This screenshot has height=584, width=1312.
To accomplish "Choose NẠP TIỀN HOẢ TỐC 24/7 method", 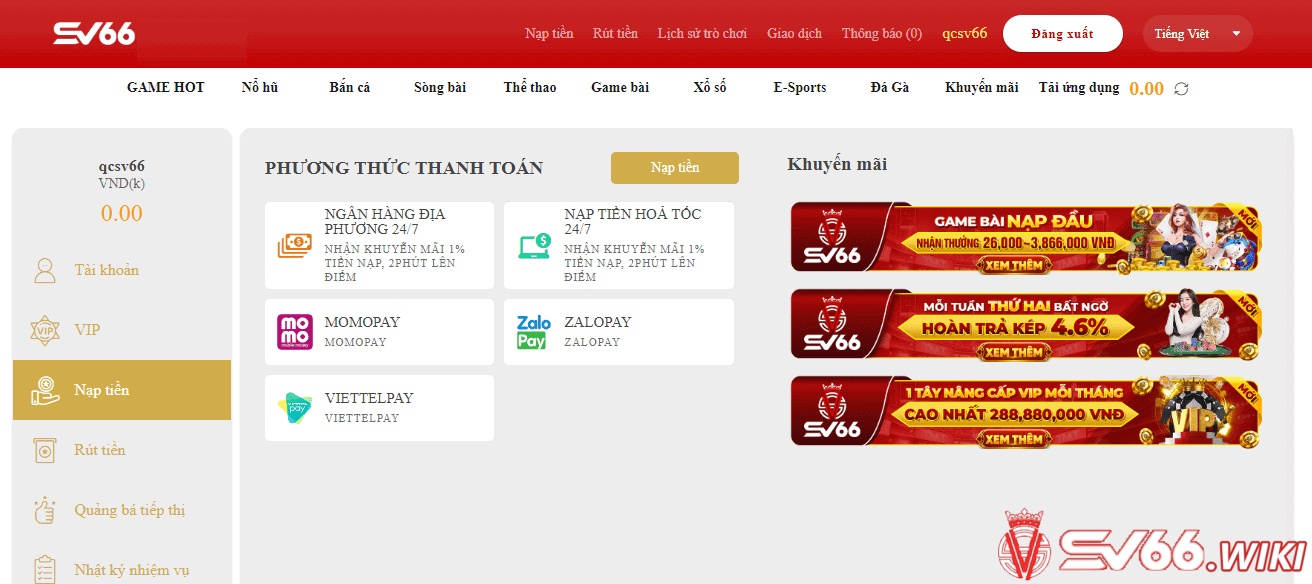I will (x=619, y=246).
